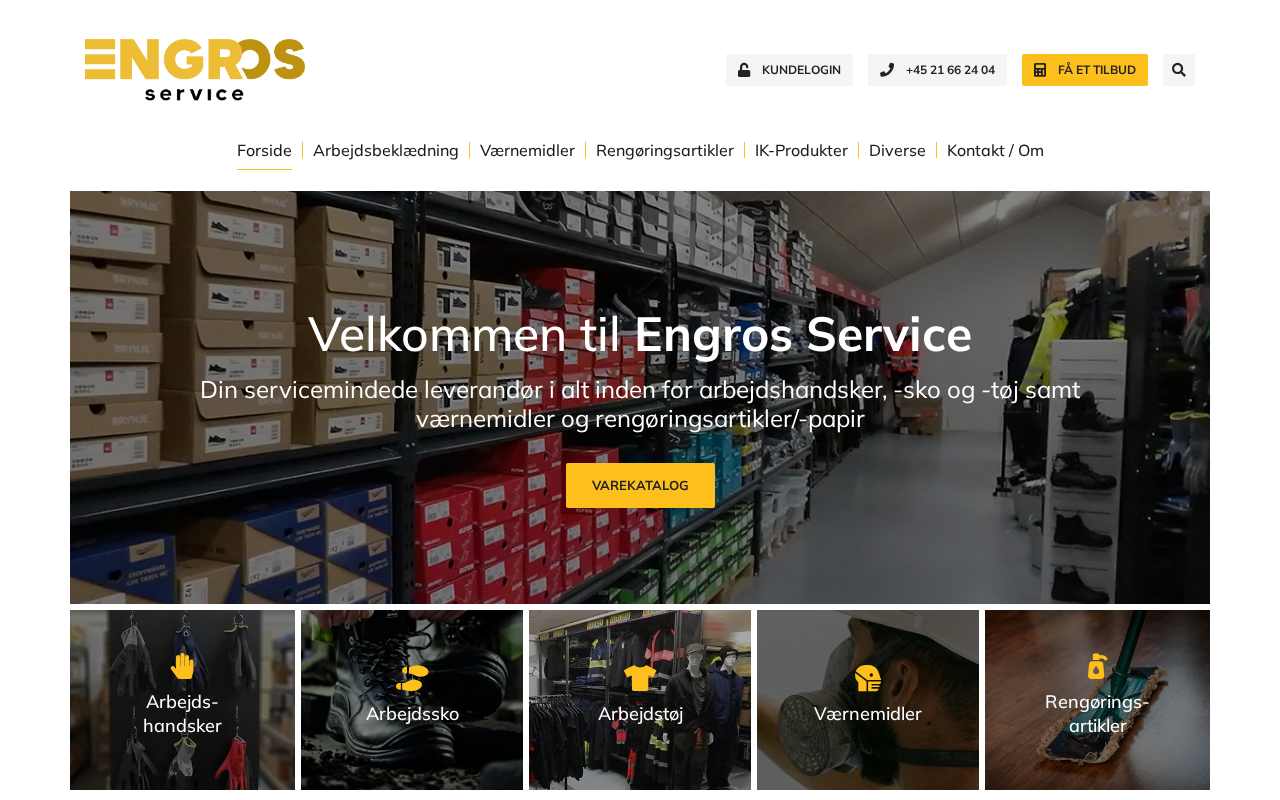Click the t-shirt icon above Arbejdstøj
Image resolution: width=1280 pixels, height=800 pixels.
[x=640, y=678]
